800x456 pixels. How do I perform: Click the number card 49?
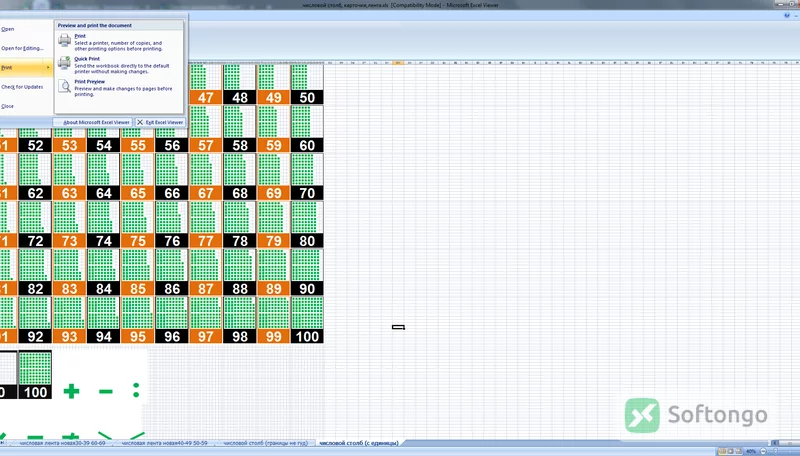click(273, 84)
